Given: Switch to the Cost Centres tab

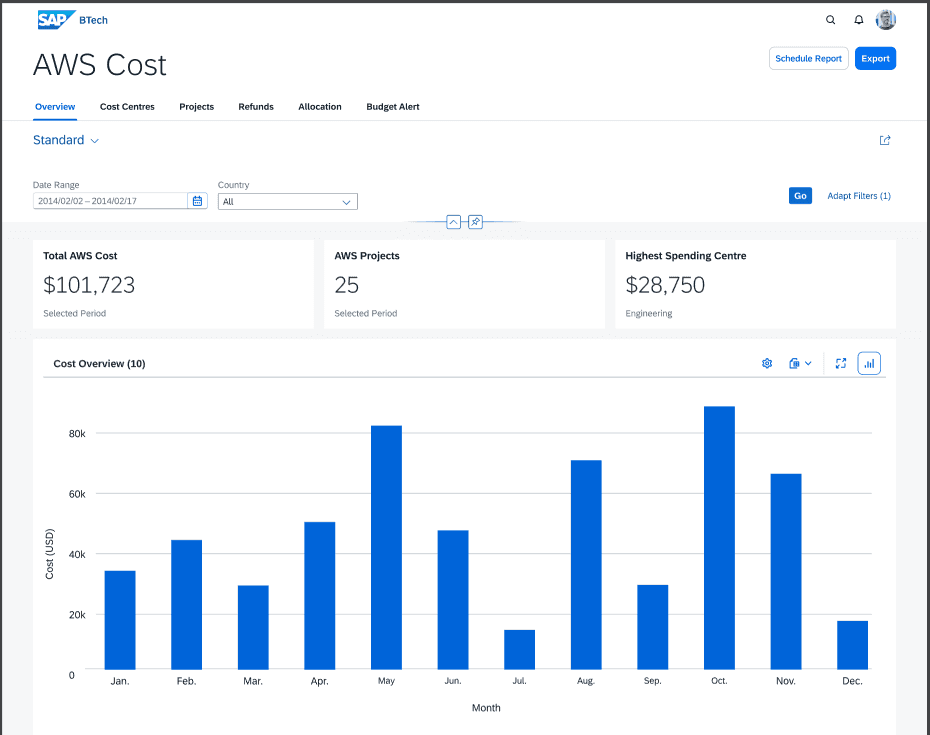Looking at the screenshot, I should tap(127, 107).
